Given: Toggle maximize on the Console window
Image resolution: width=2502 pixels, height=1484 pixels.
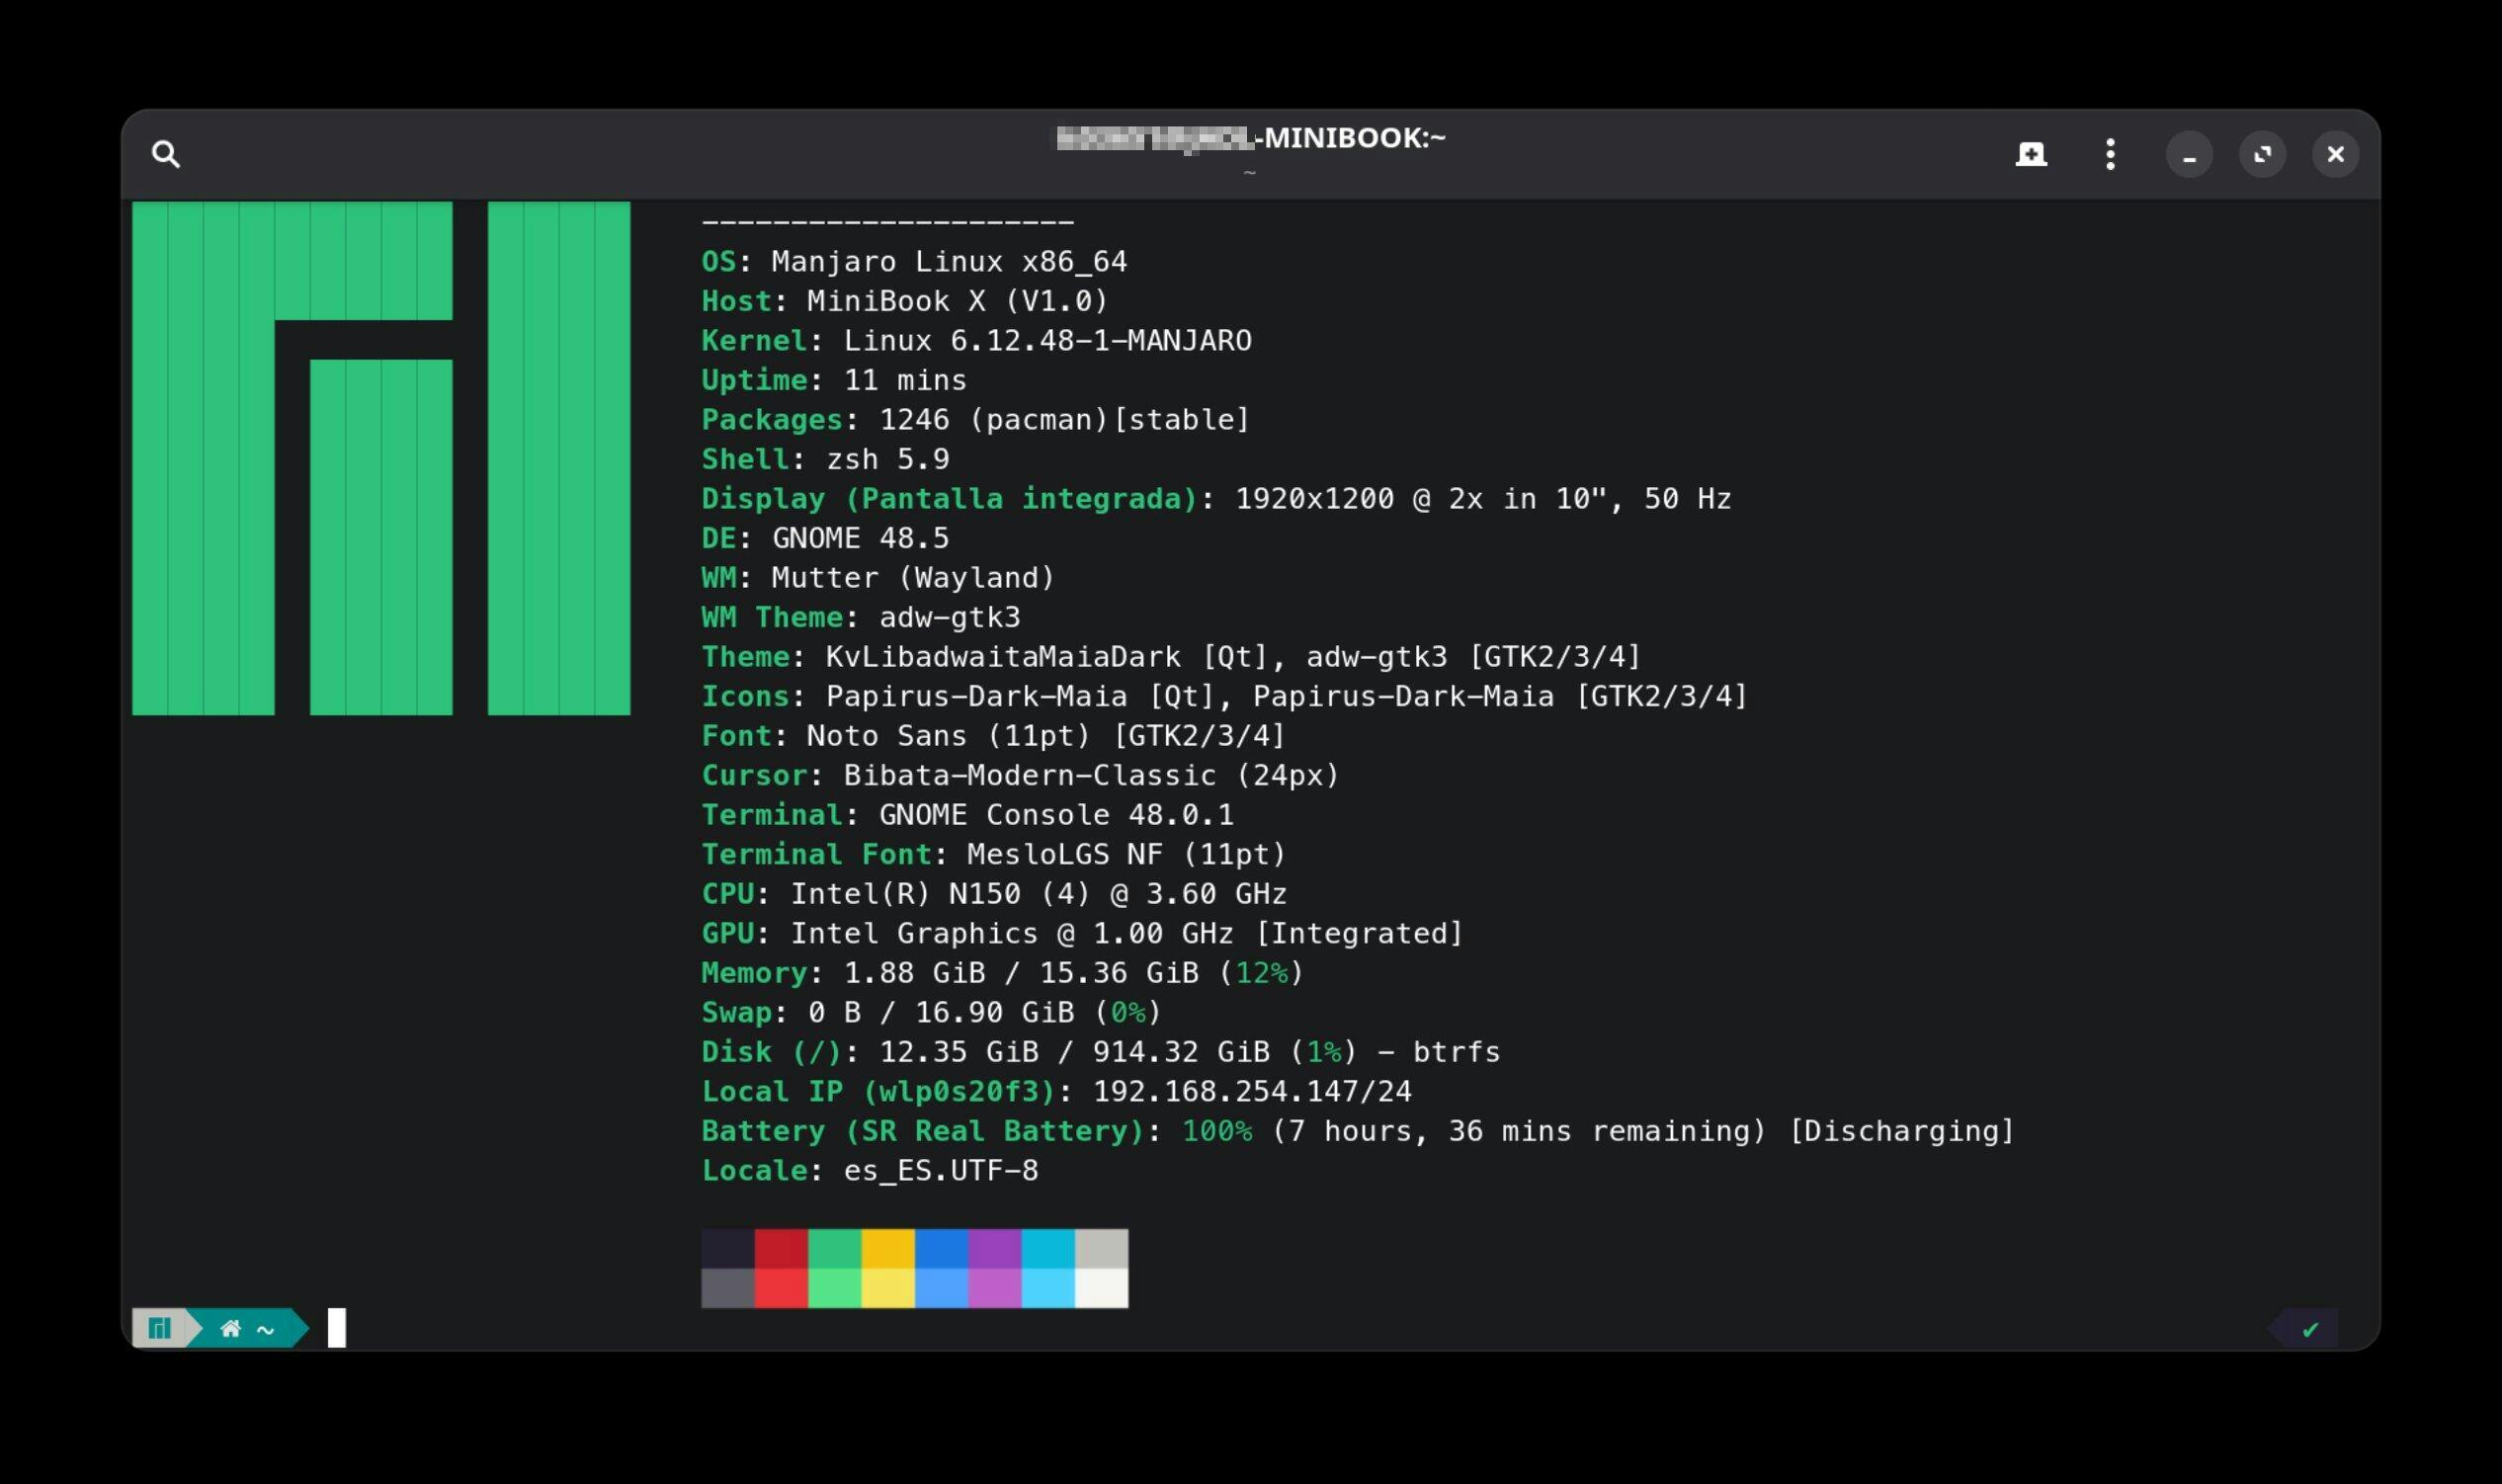Looking at the screenshot, I should pyautogui.click(x=2262, y=155).
